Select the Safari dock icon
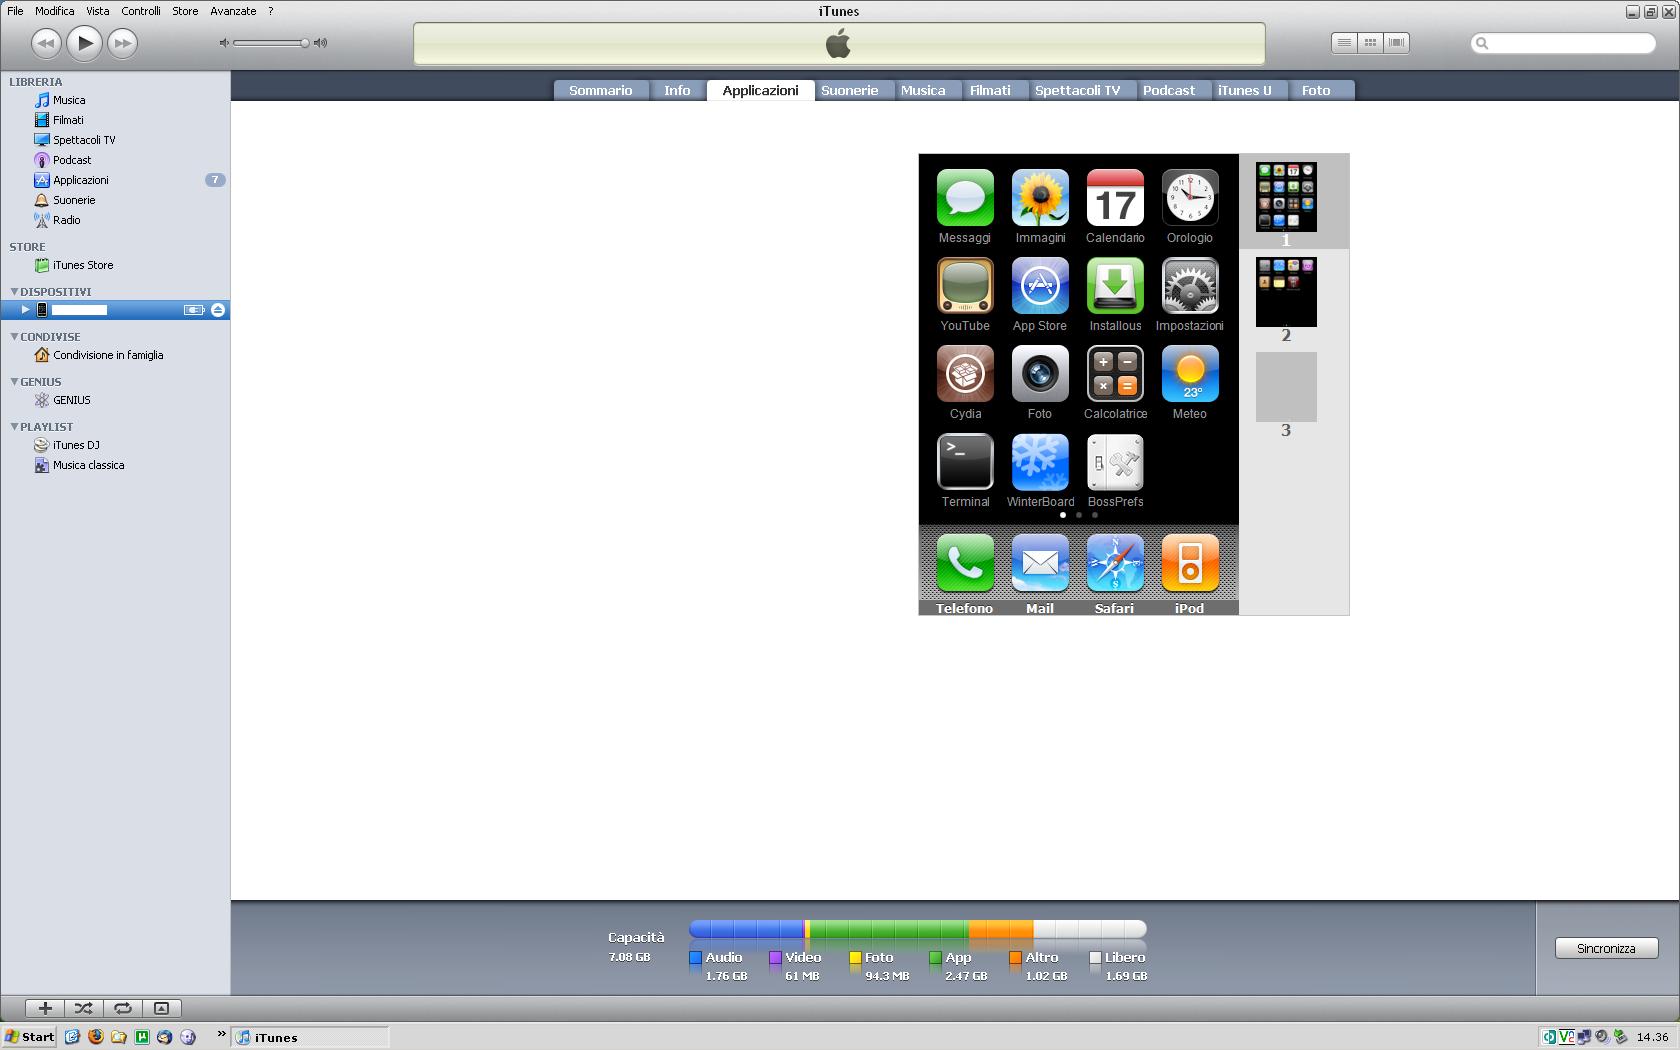 click(1115, 563)
